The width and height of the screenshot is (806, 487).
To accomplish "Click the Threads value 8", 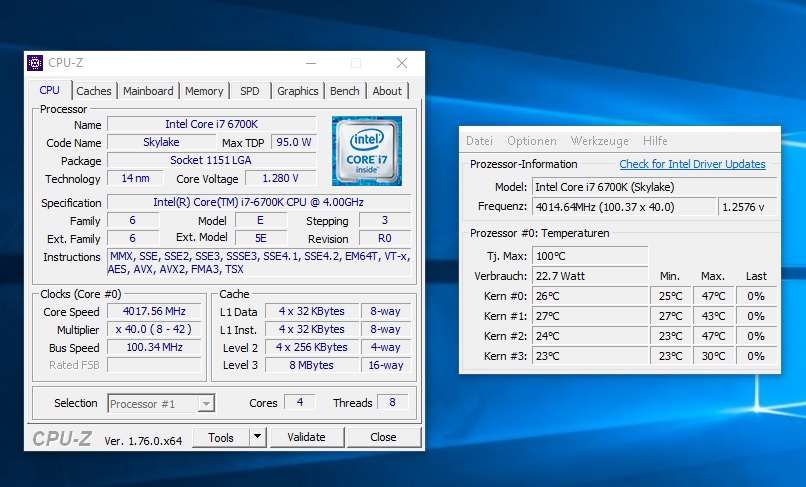I will [392, 402].
